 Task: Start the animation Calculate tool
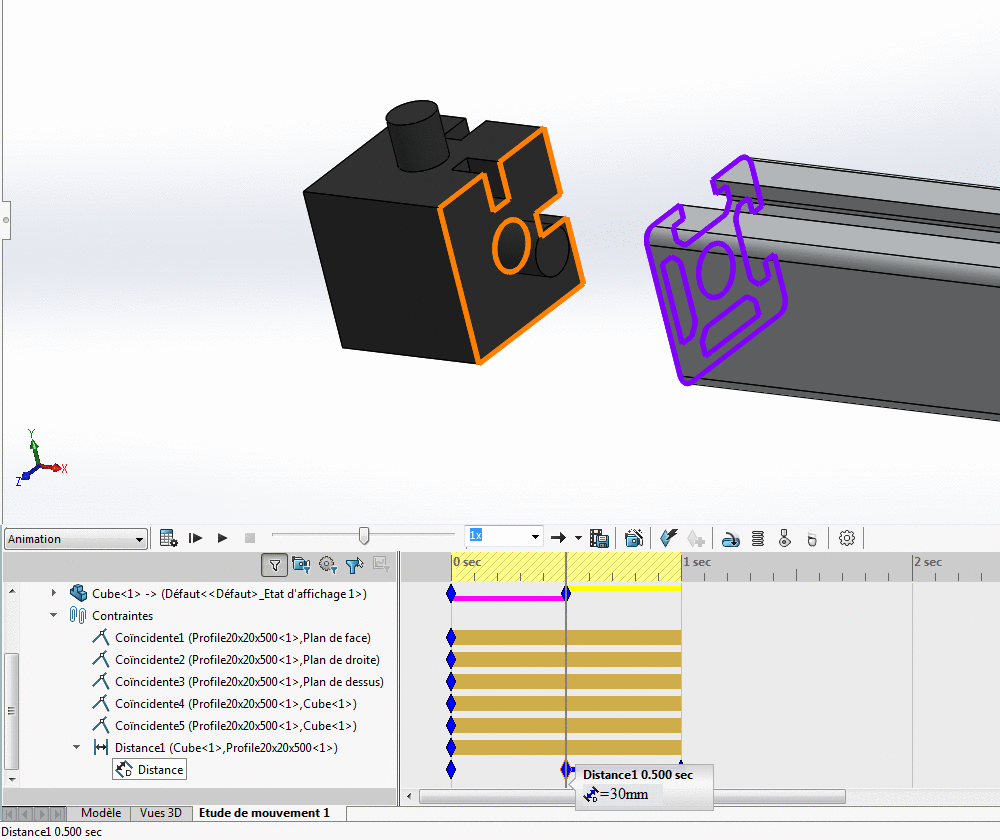coord(169,538)
